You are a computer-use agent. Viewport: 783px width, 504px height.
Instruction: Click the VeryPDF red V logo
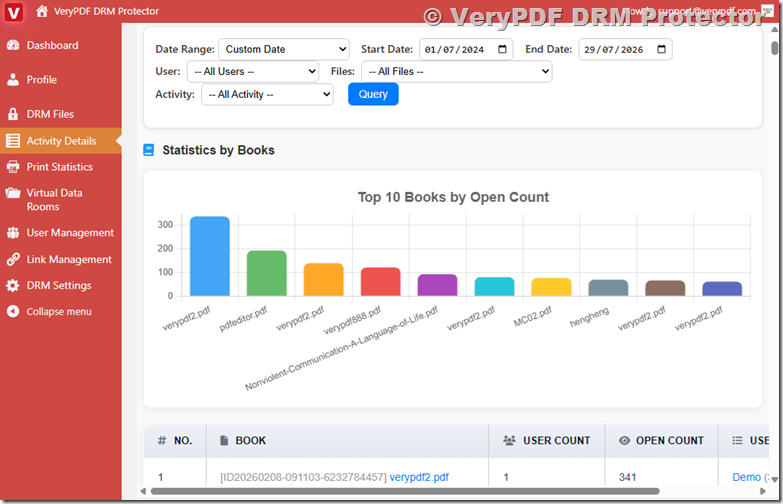(13, 12)
